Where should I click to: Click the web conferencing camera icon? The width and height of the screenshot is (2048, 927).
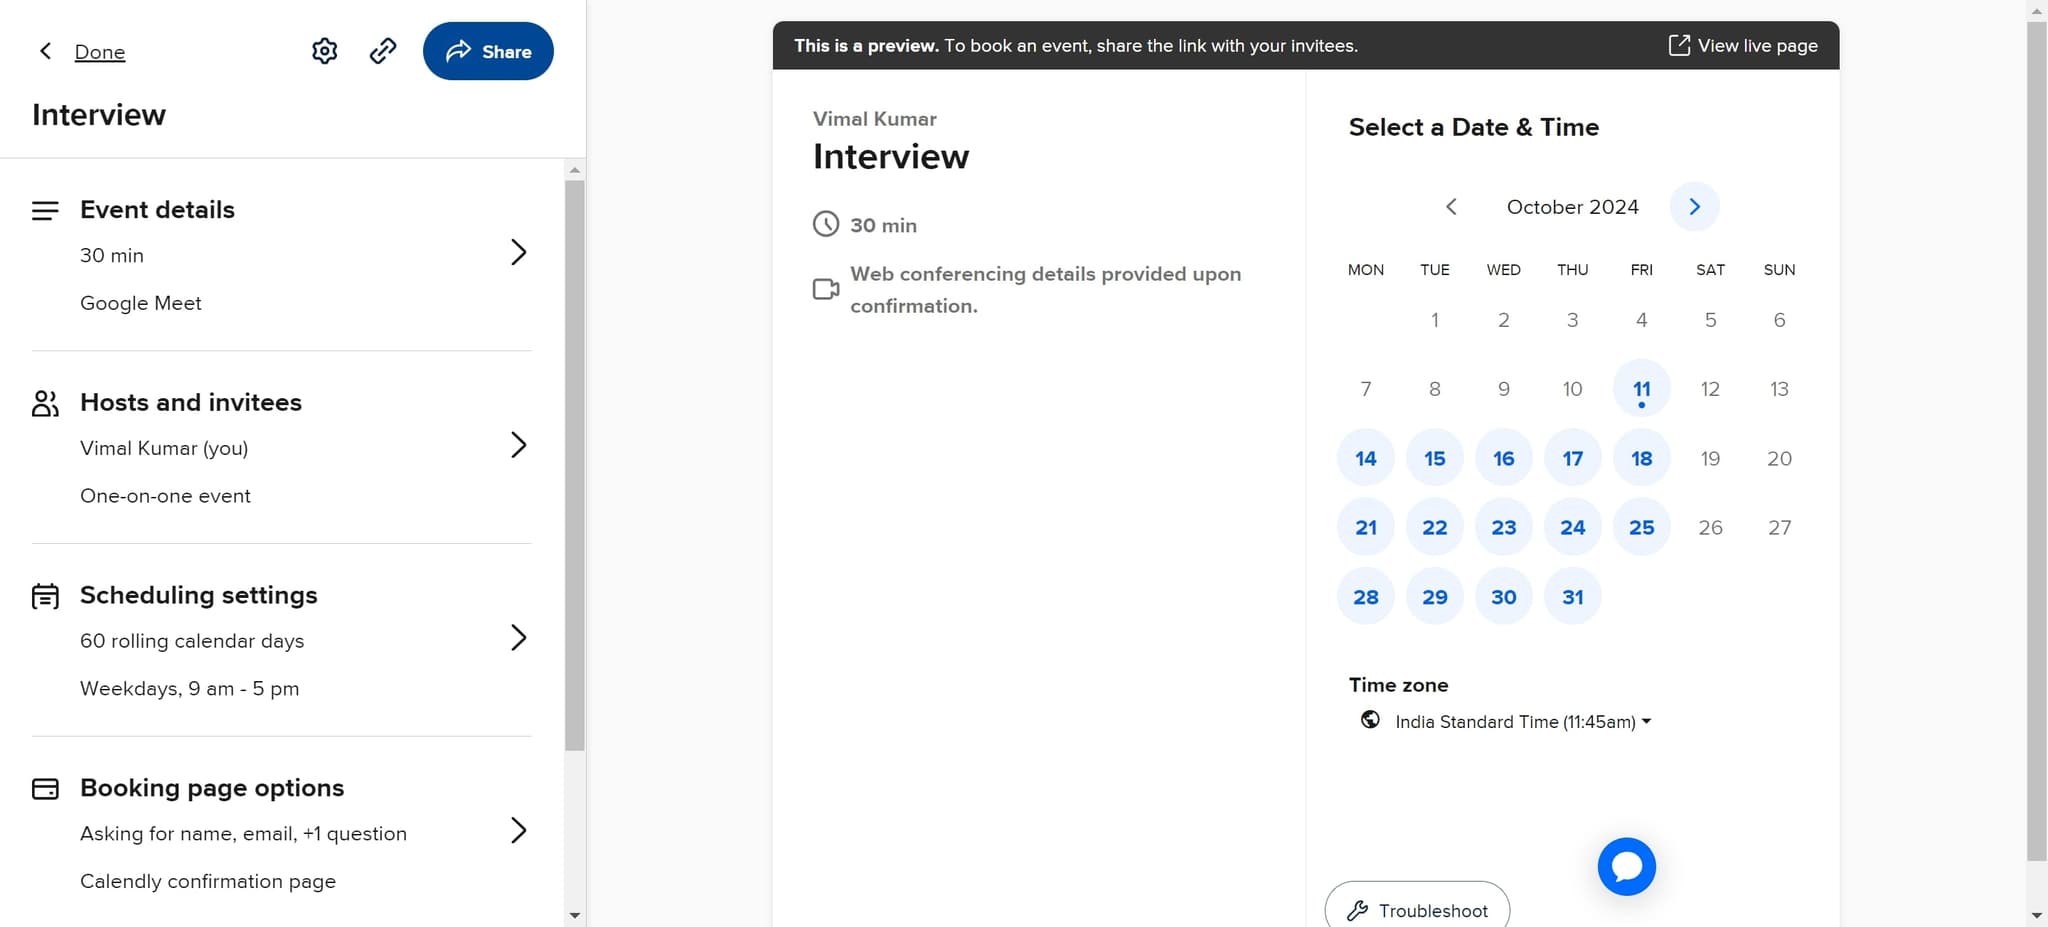tap(825, 289)
